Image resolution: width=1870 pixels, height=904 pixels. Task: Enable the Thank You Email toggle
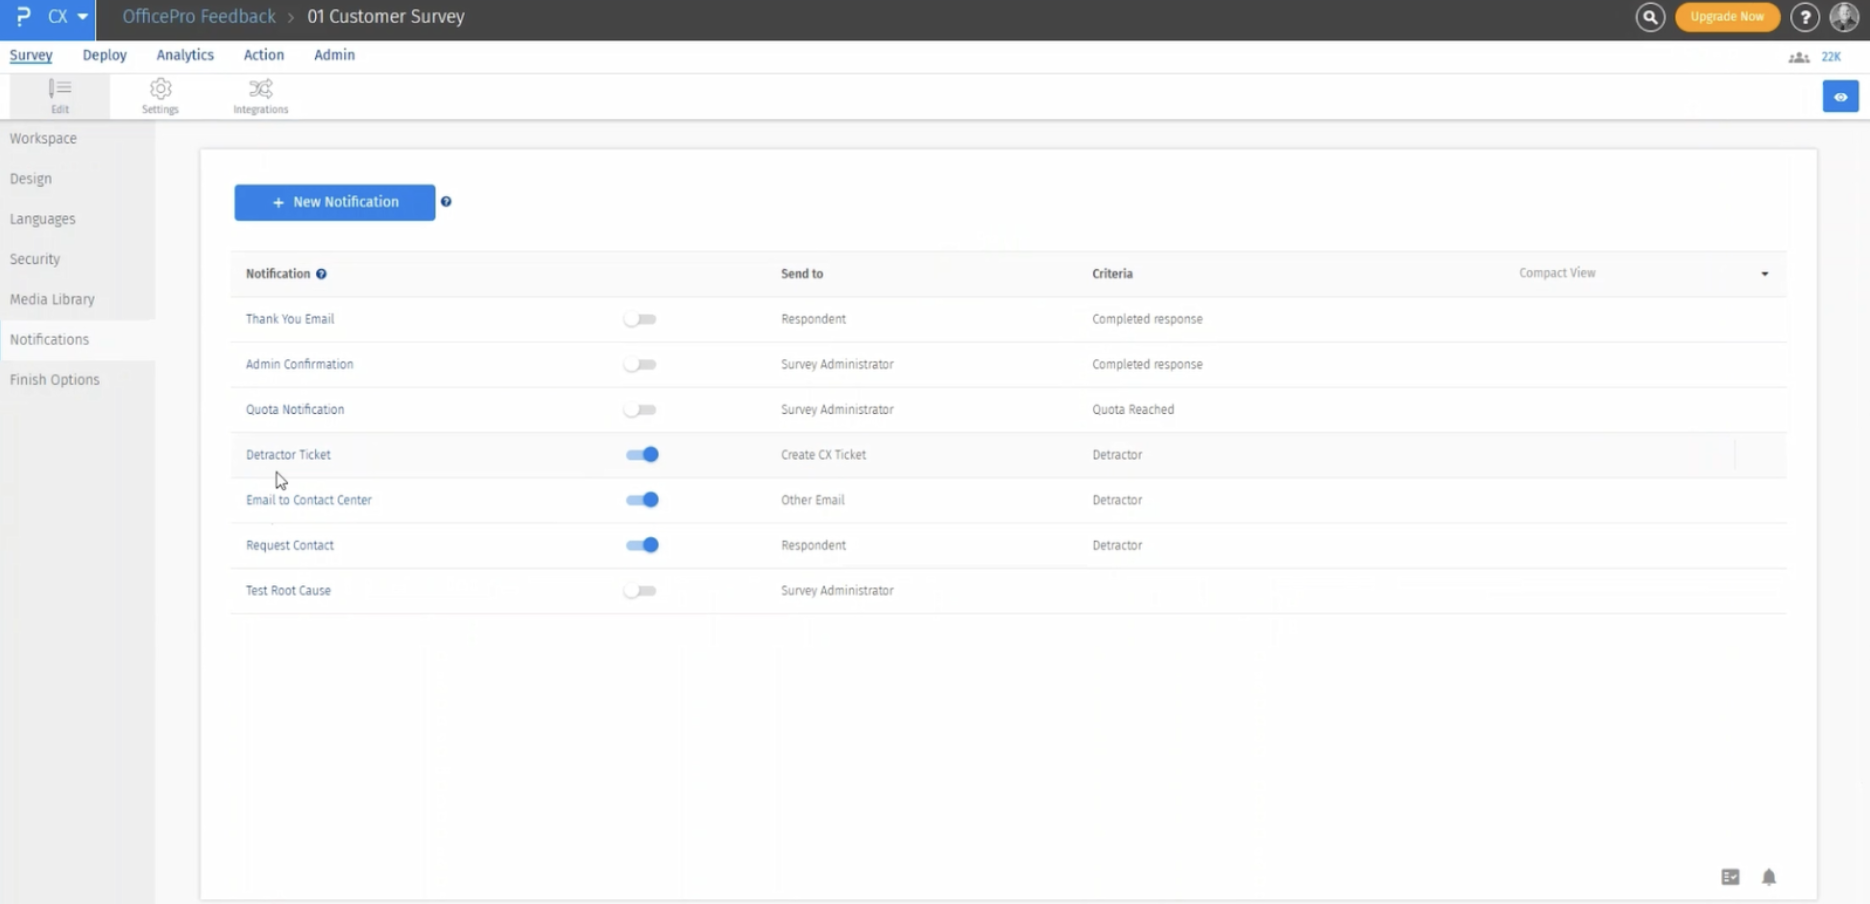(640, 319)
